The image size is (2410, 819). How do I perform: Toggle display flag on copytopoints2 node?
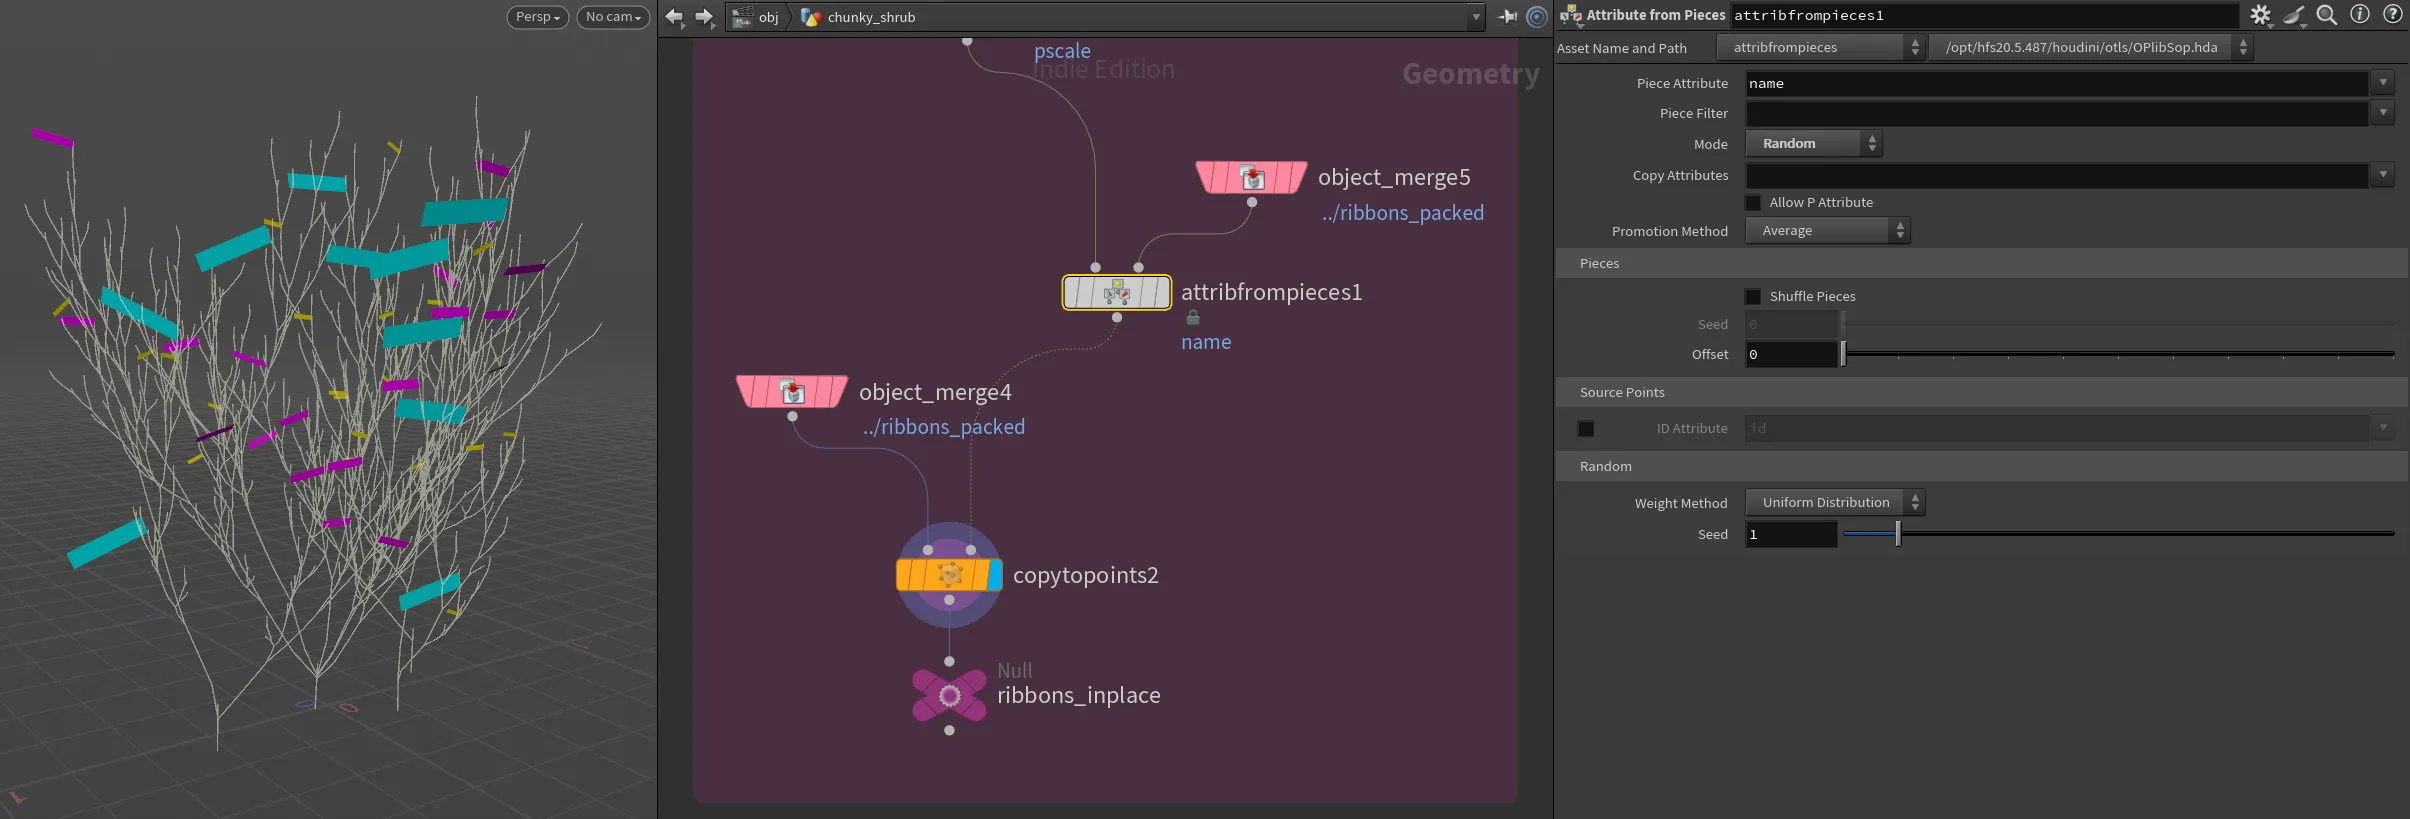995,575
